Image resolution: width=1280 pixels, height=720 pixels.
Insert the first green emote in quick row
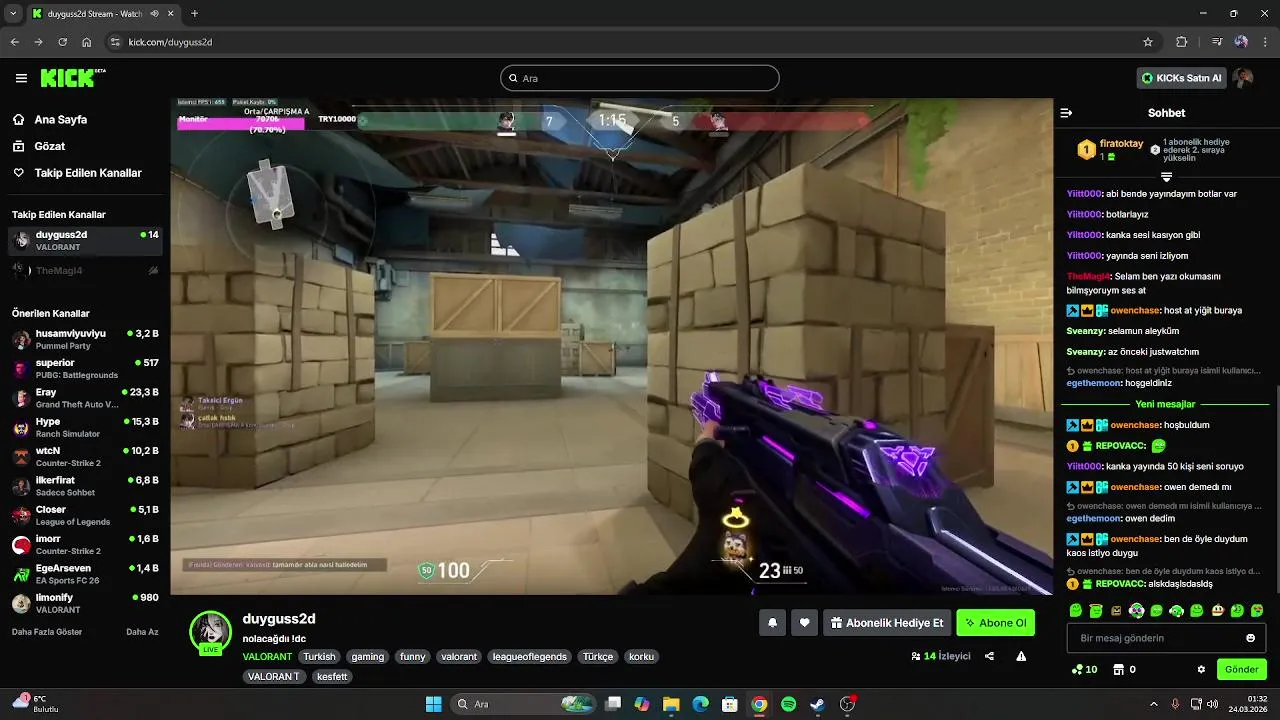point(1076,610)
